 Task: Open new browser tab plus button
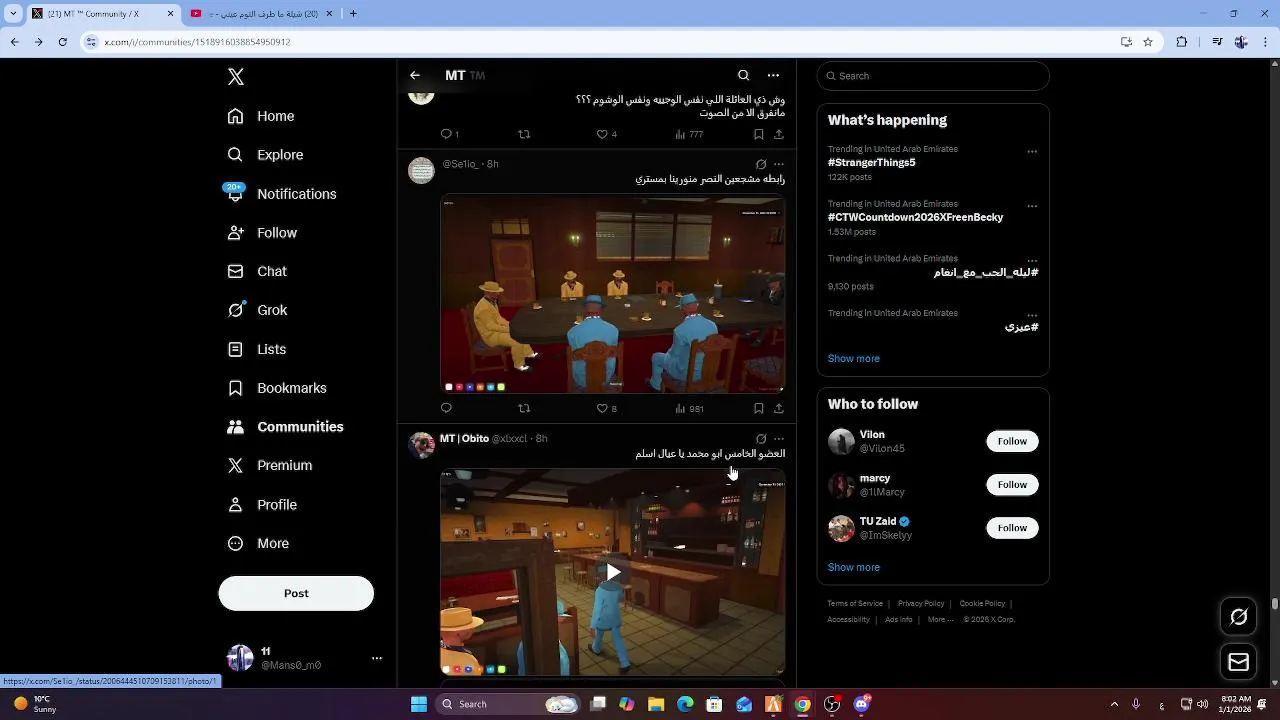click(x=353, y=13)
